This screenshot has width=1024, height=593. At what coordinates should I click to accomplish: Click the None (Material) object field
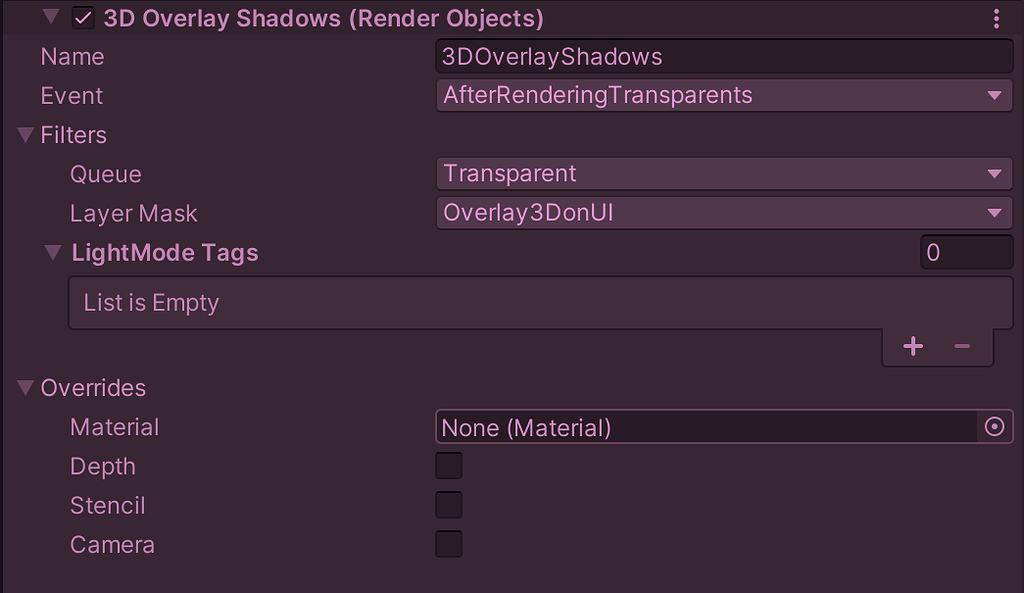(x=705, y=428)
